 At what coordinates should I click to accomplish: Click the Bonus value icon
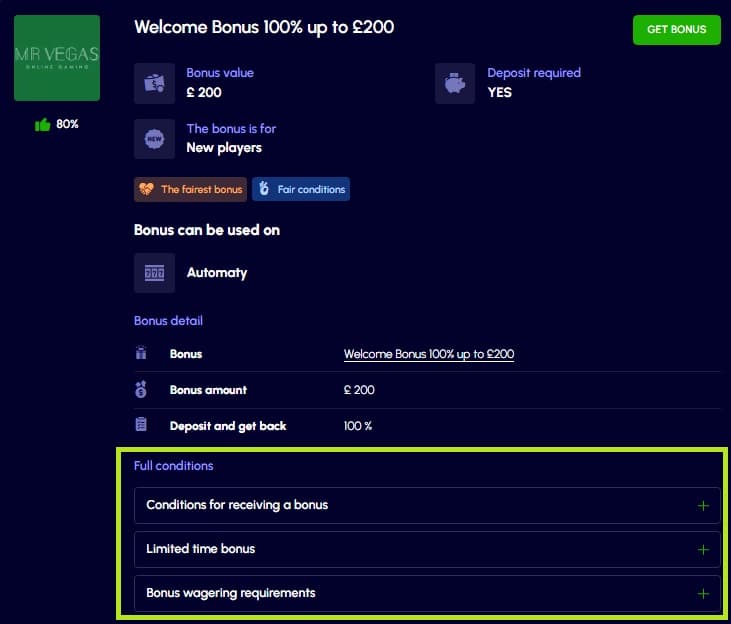[x=154, y=83]
